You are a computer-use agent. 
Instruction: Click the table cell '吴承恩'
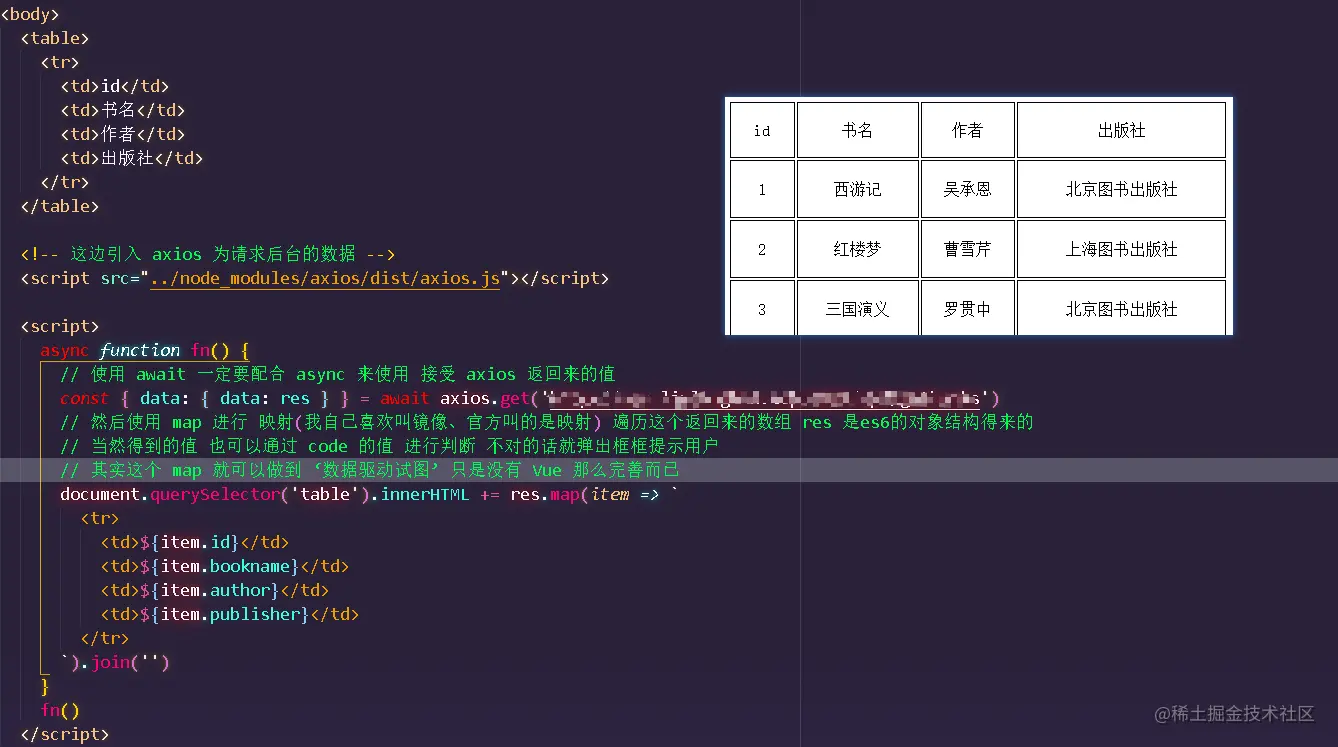(x=967, y=189)
